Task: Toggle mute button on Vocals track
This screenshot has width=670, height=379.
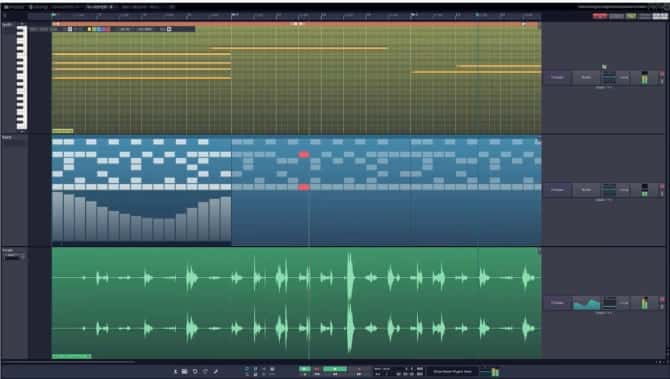Action: (662, 300)
